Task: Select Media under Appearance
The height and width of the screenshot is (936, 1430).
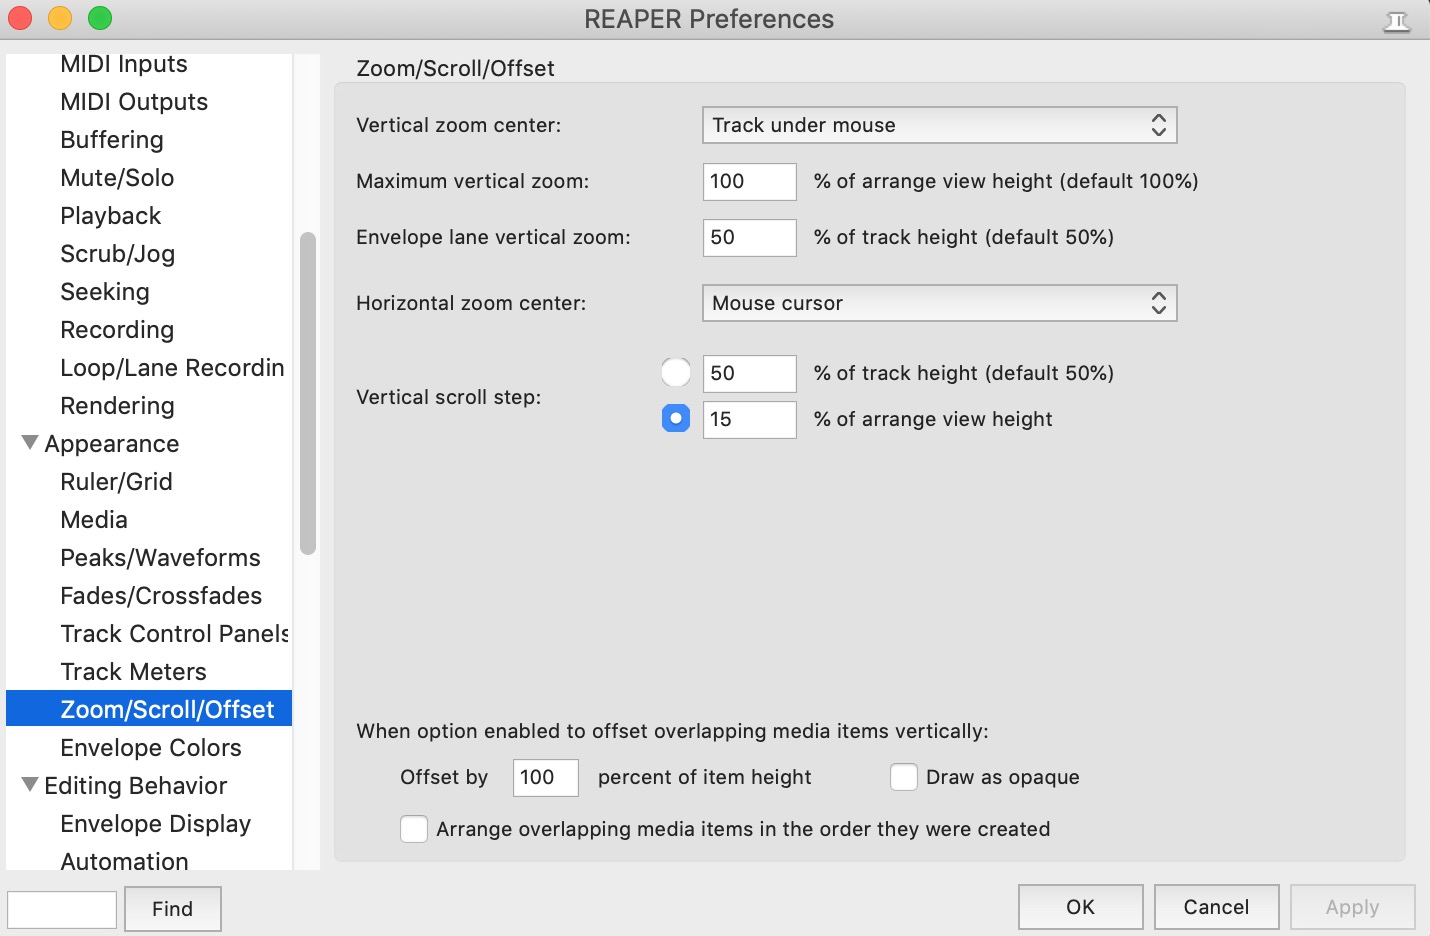Action: 94,520
